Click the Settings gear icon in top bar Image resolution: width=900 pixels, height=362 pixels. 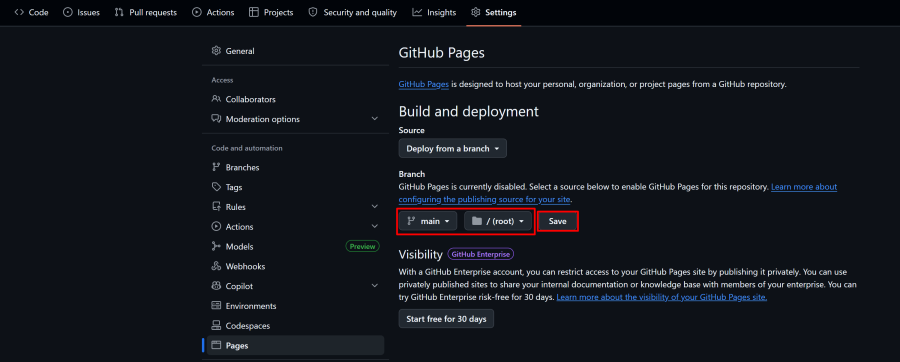pos(475,12)
